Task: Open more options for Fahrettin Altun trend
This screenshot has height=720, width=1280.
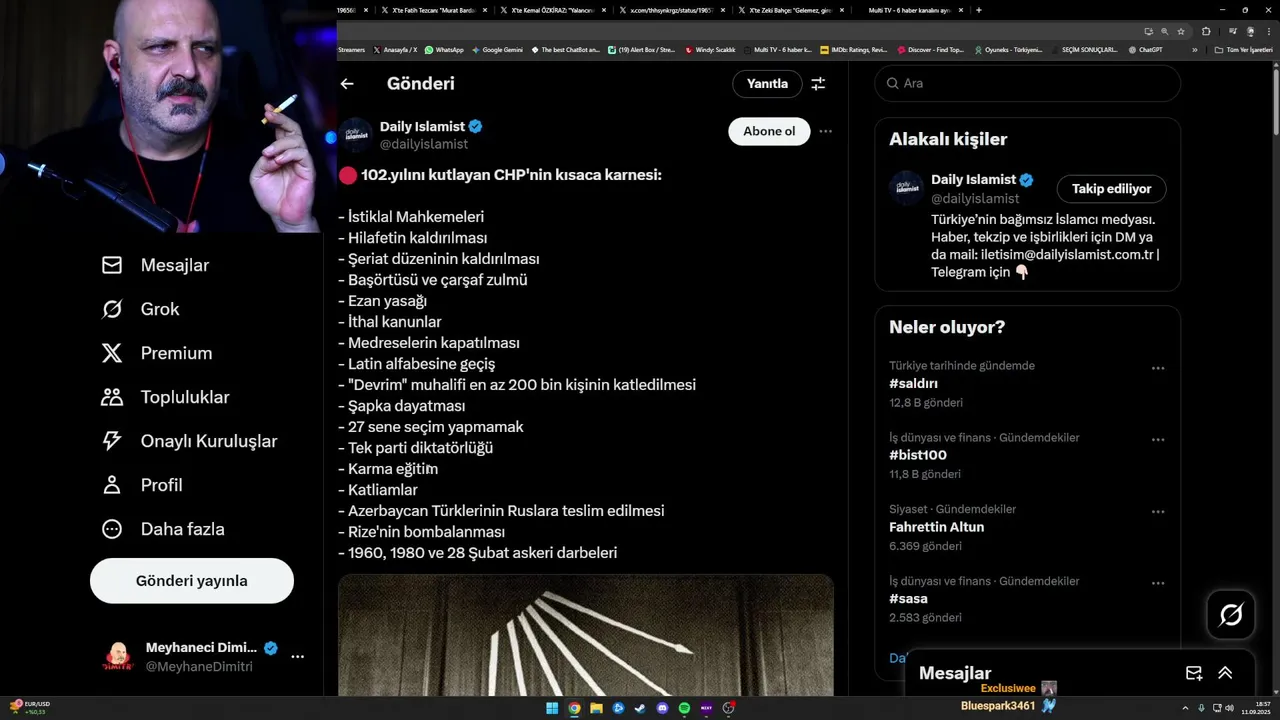Action: click(x=1158, y=512)
